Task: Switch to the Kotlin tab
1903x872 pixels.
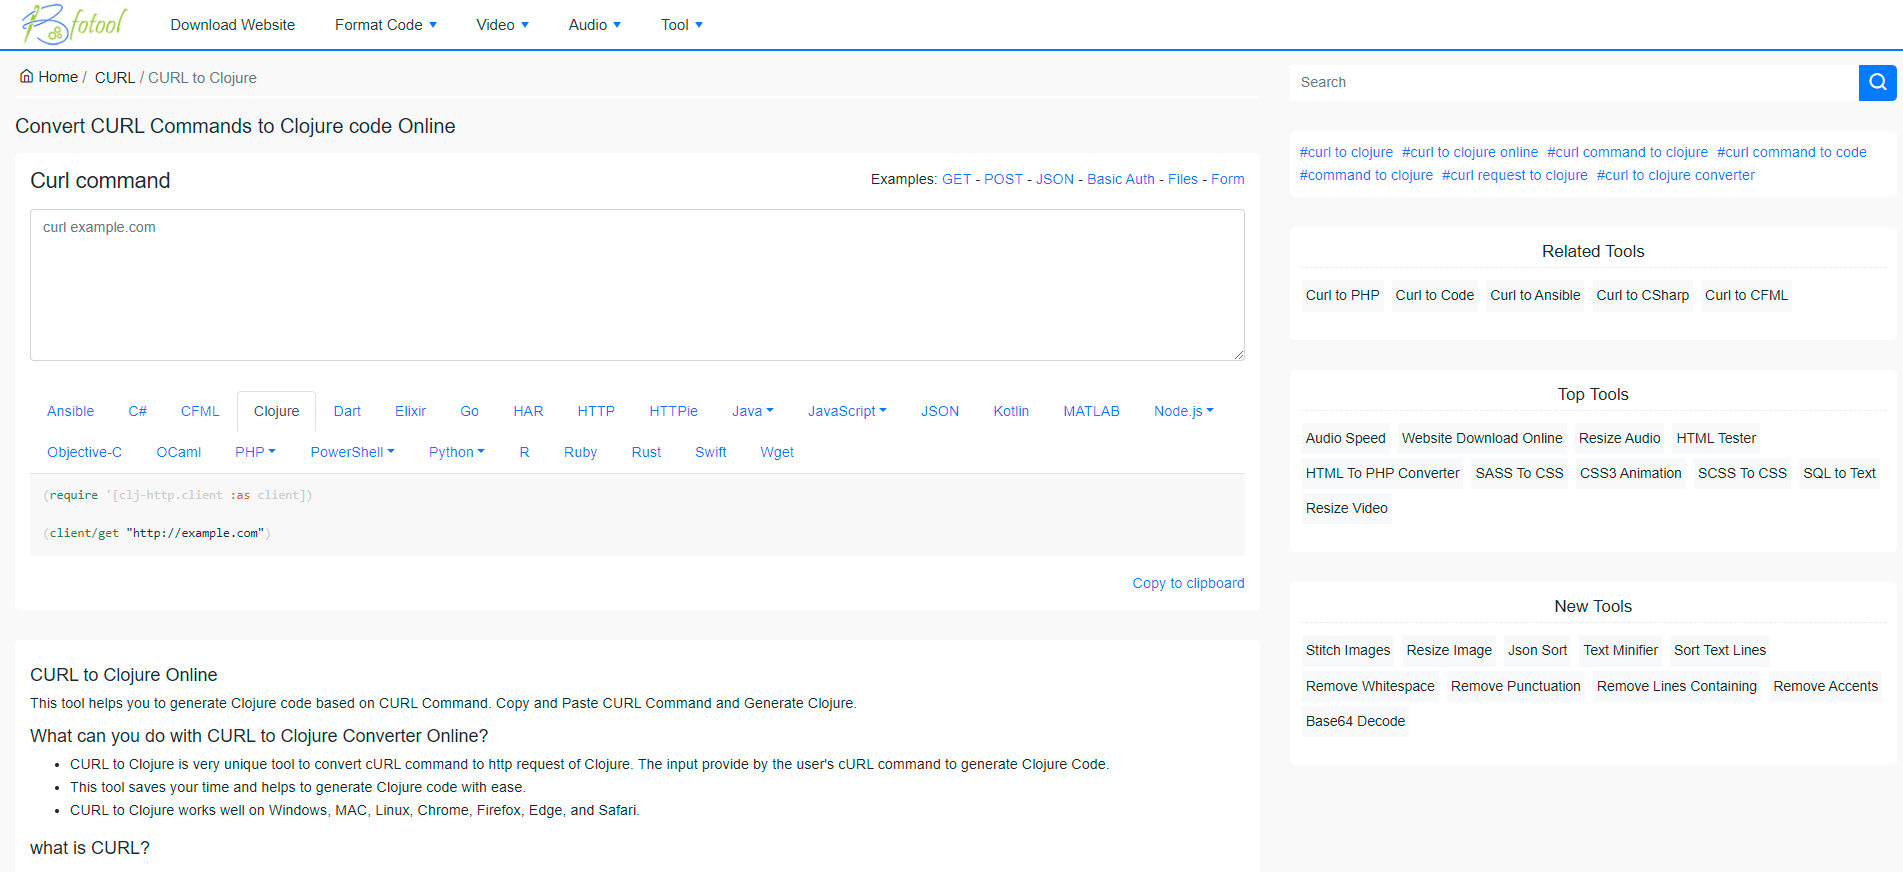Action: [1010, 411]
